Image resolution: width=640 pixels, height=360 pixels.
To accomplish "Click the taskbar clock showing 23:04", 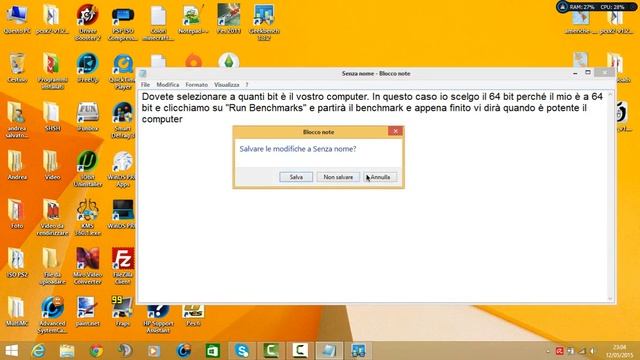I will tap(619, 351).
